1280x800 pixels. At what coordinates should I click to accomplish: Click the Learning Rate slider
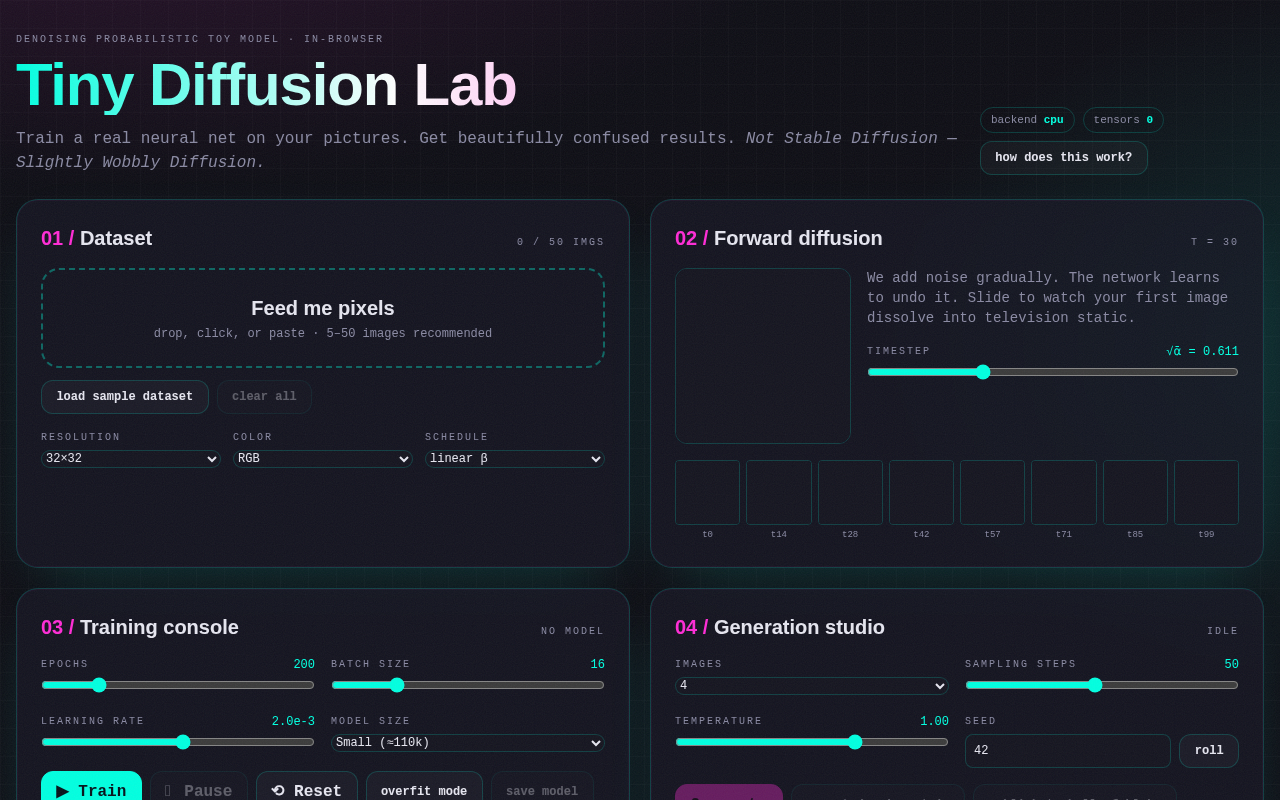pos(178,742)
